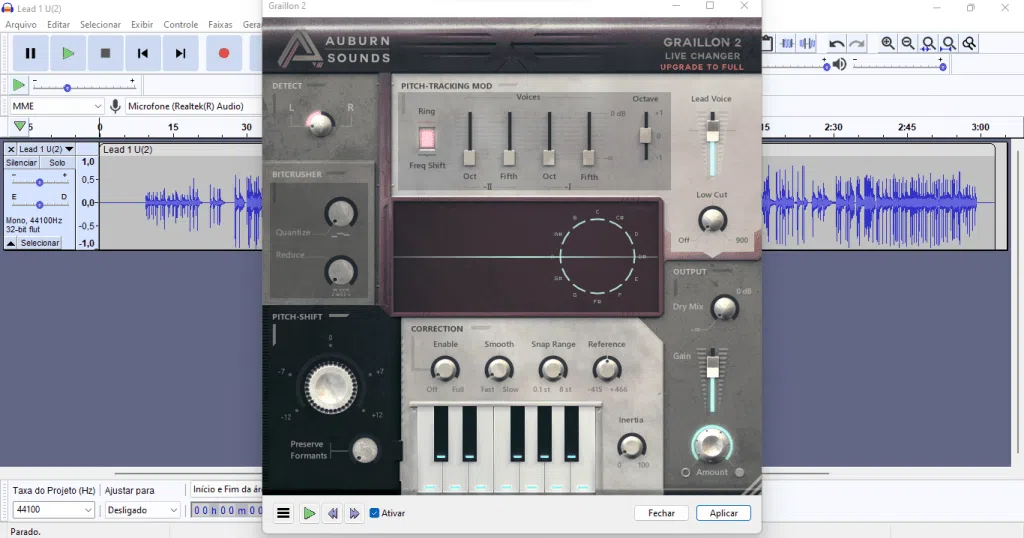Solo the Lead 1 U(2) track

click(57, 163)
